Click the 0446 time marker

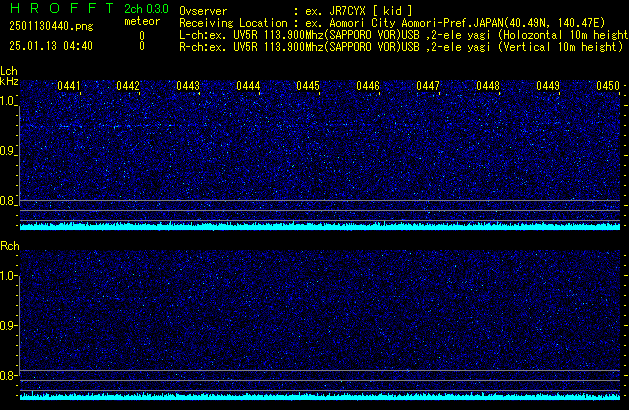(x=368, y=86)
